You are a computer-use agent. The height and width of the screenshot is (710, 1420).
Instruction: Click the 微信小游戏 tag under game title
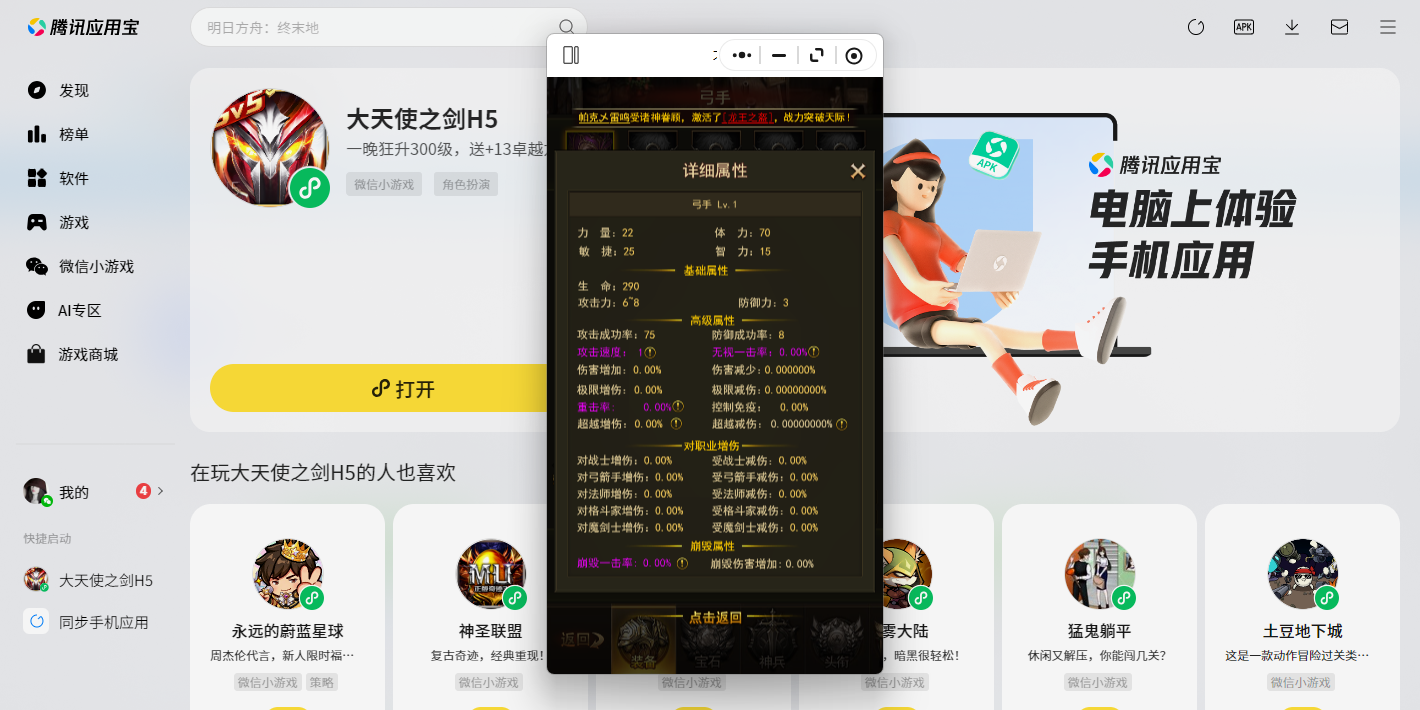pos(384,184)
